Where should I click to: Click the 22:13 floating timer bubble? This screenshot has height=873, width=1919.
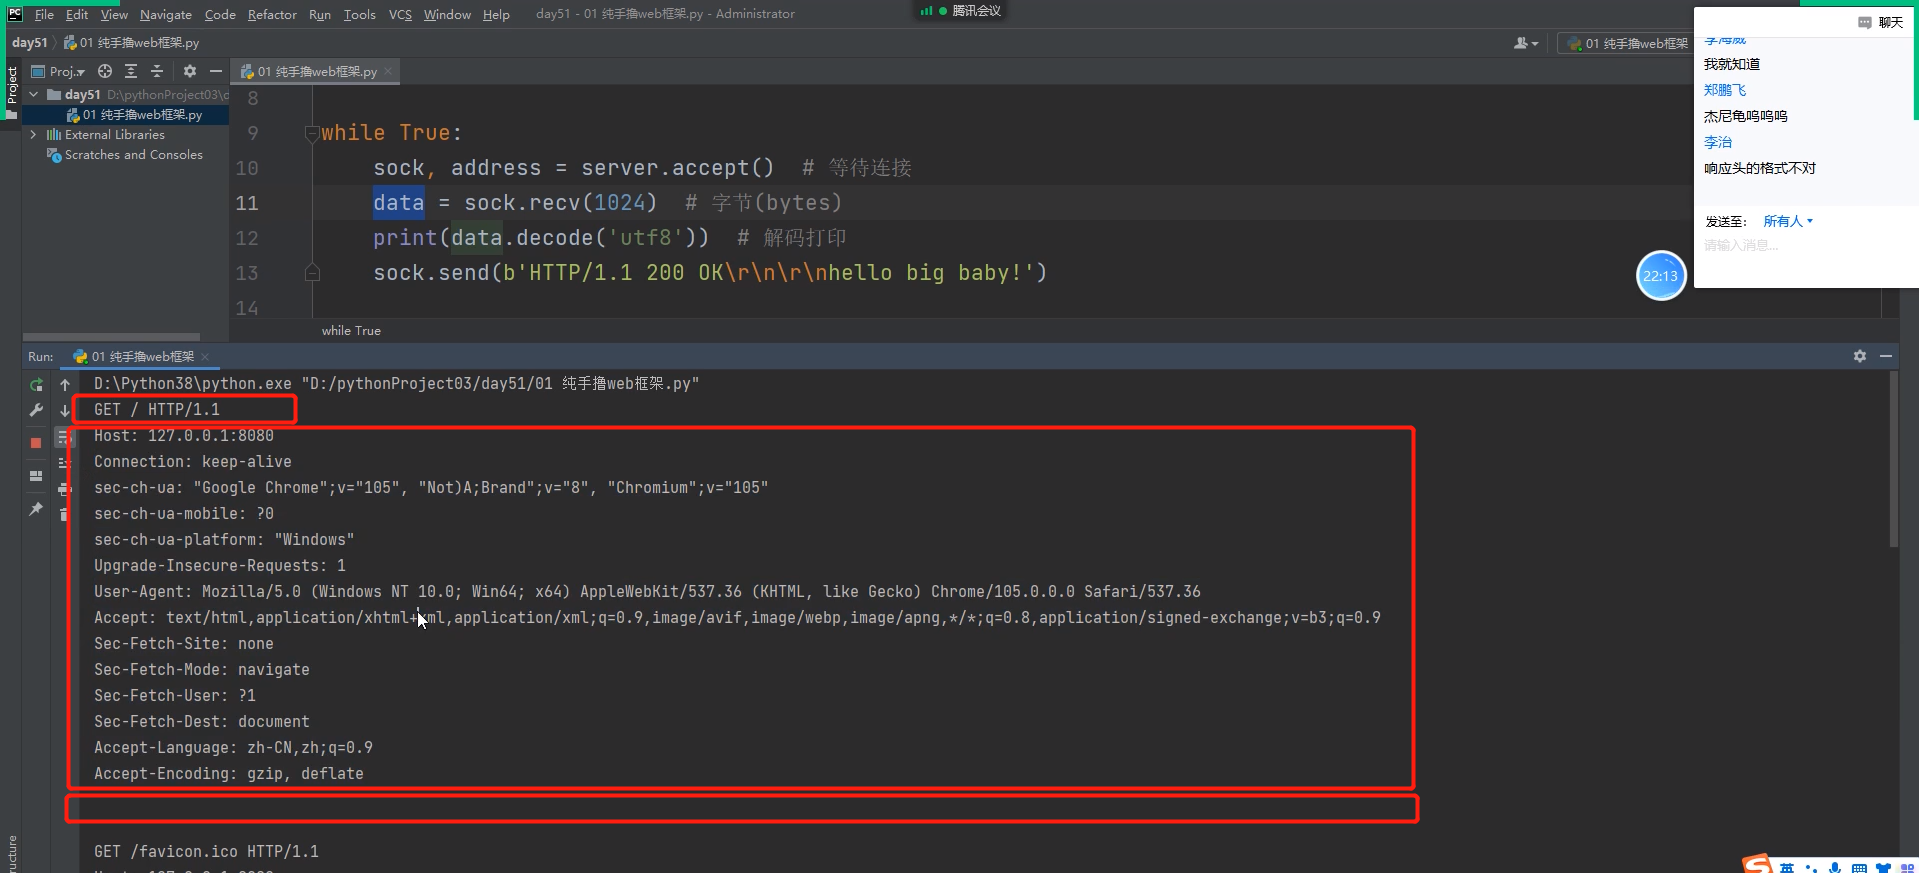click(x=1661, y=275)
